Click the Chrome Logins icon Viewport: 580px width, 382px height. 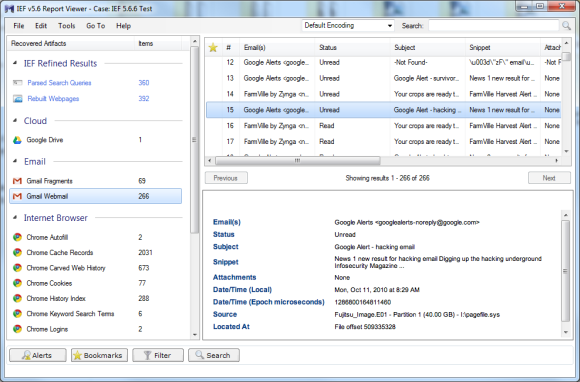(17, 329)
